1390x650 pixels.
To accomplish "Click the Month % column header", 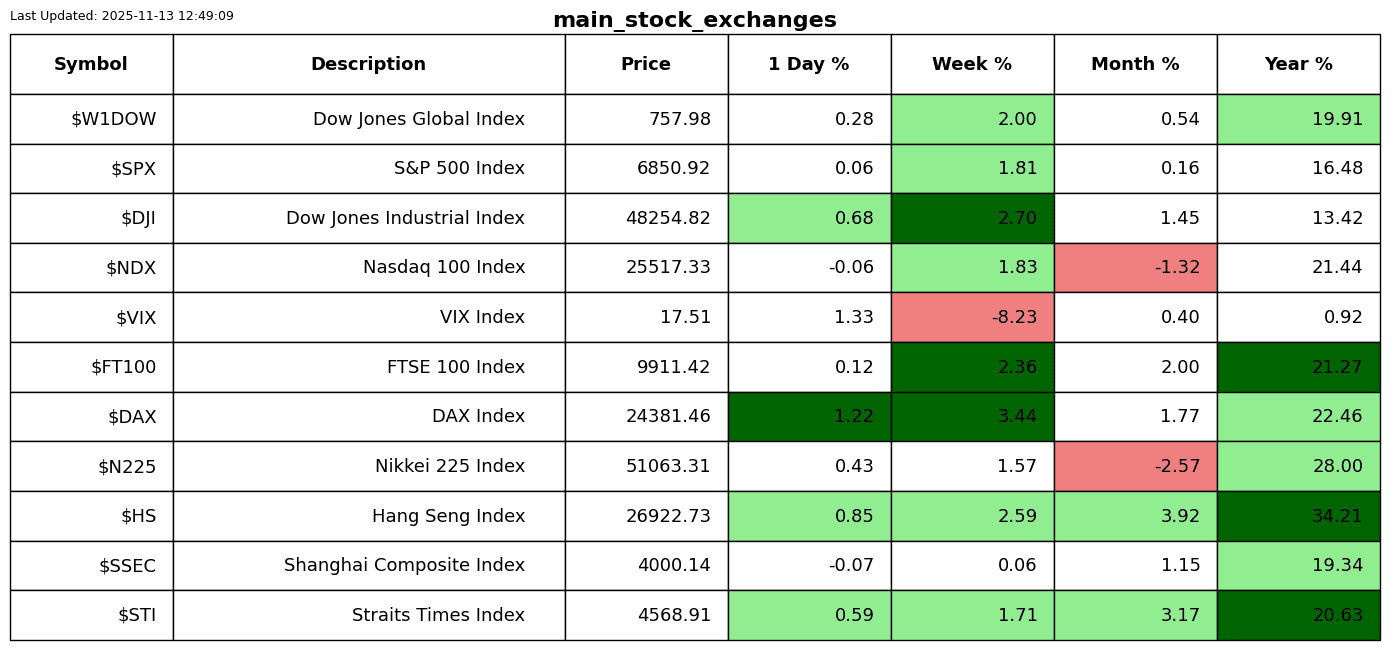I will click(1135, 65).
